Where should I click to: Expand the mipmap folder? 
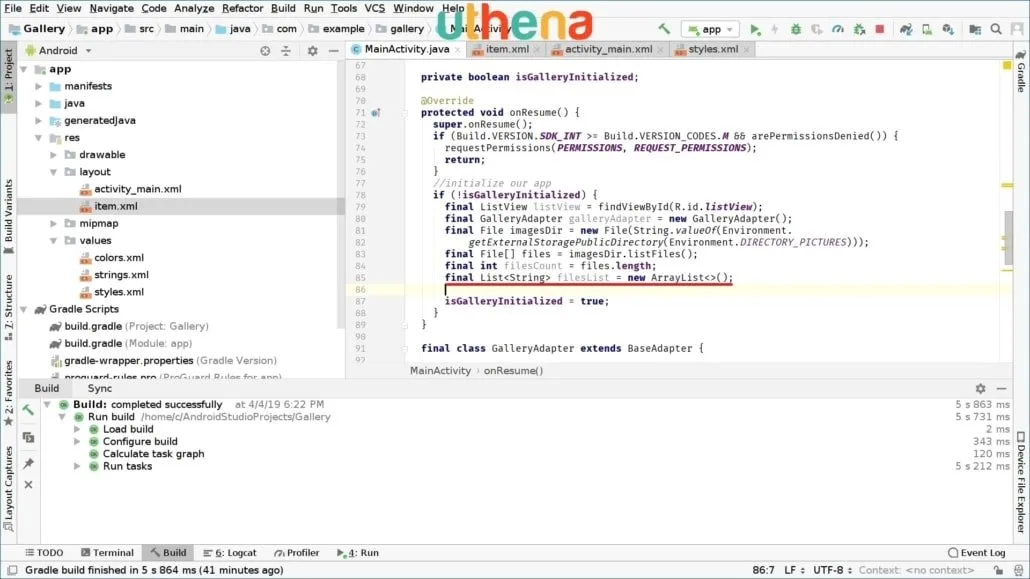coord(54,223)
